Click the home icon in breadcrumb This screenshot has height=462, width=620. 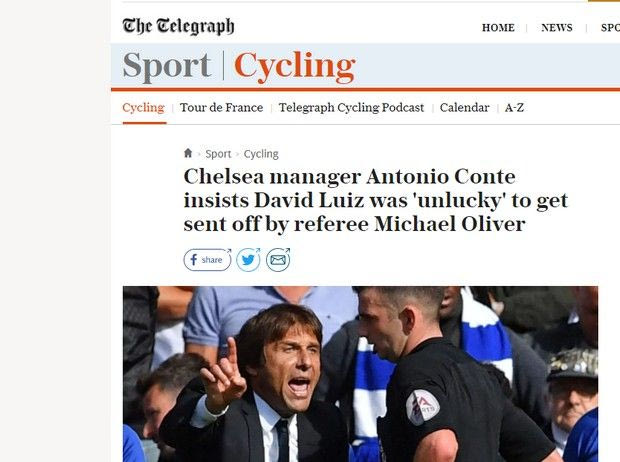[x=188, y=154]
